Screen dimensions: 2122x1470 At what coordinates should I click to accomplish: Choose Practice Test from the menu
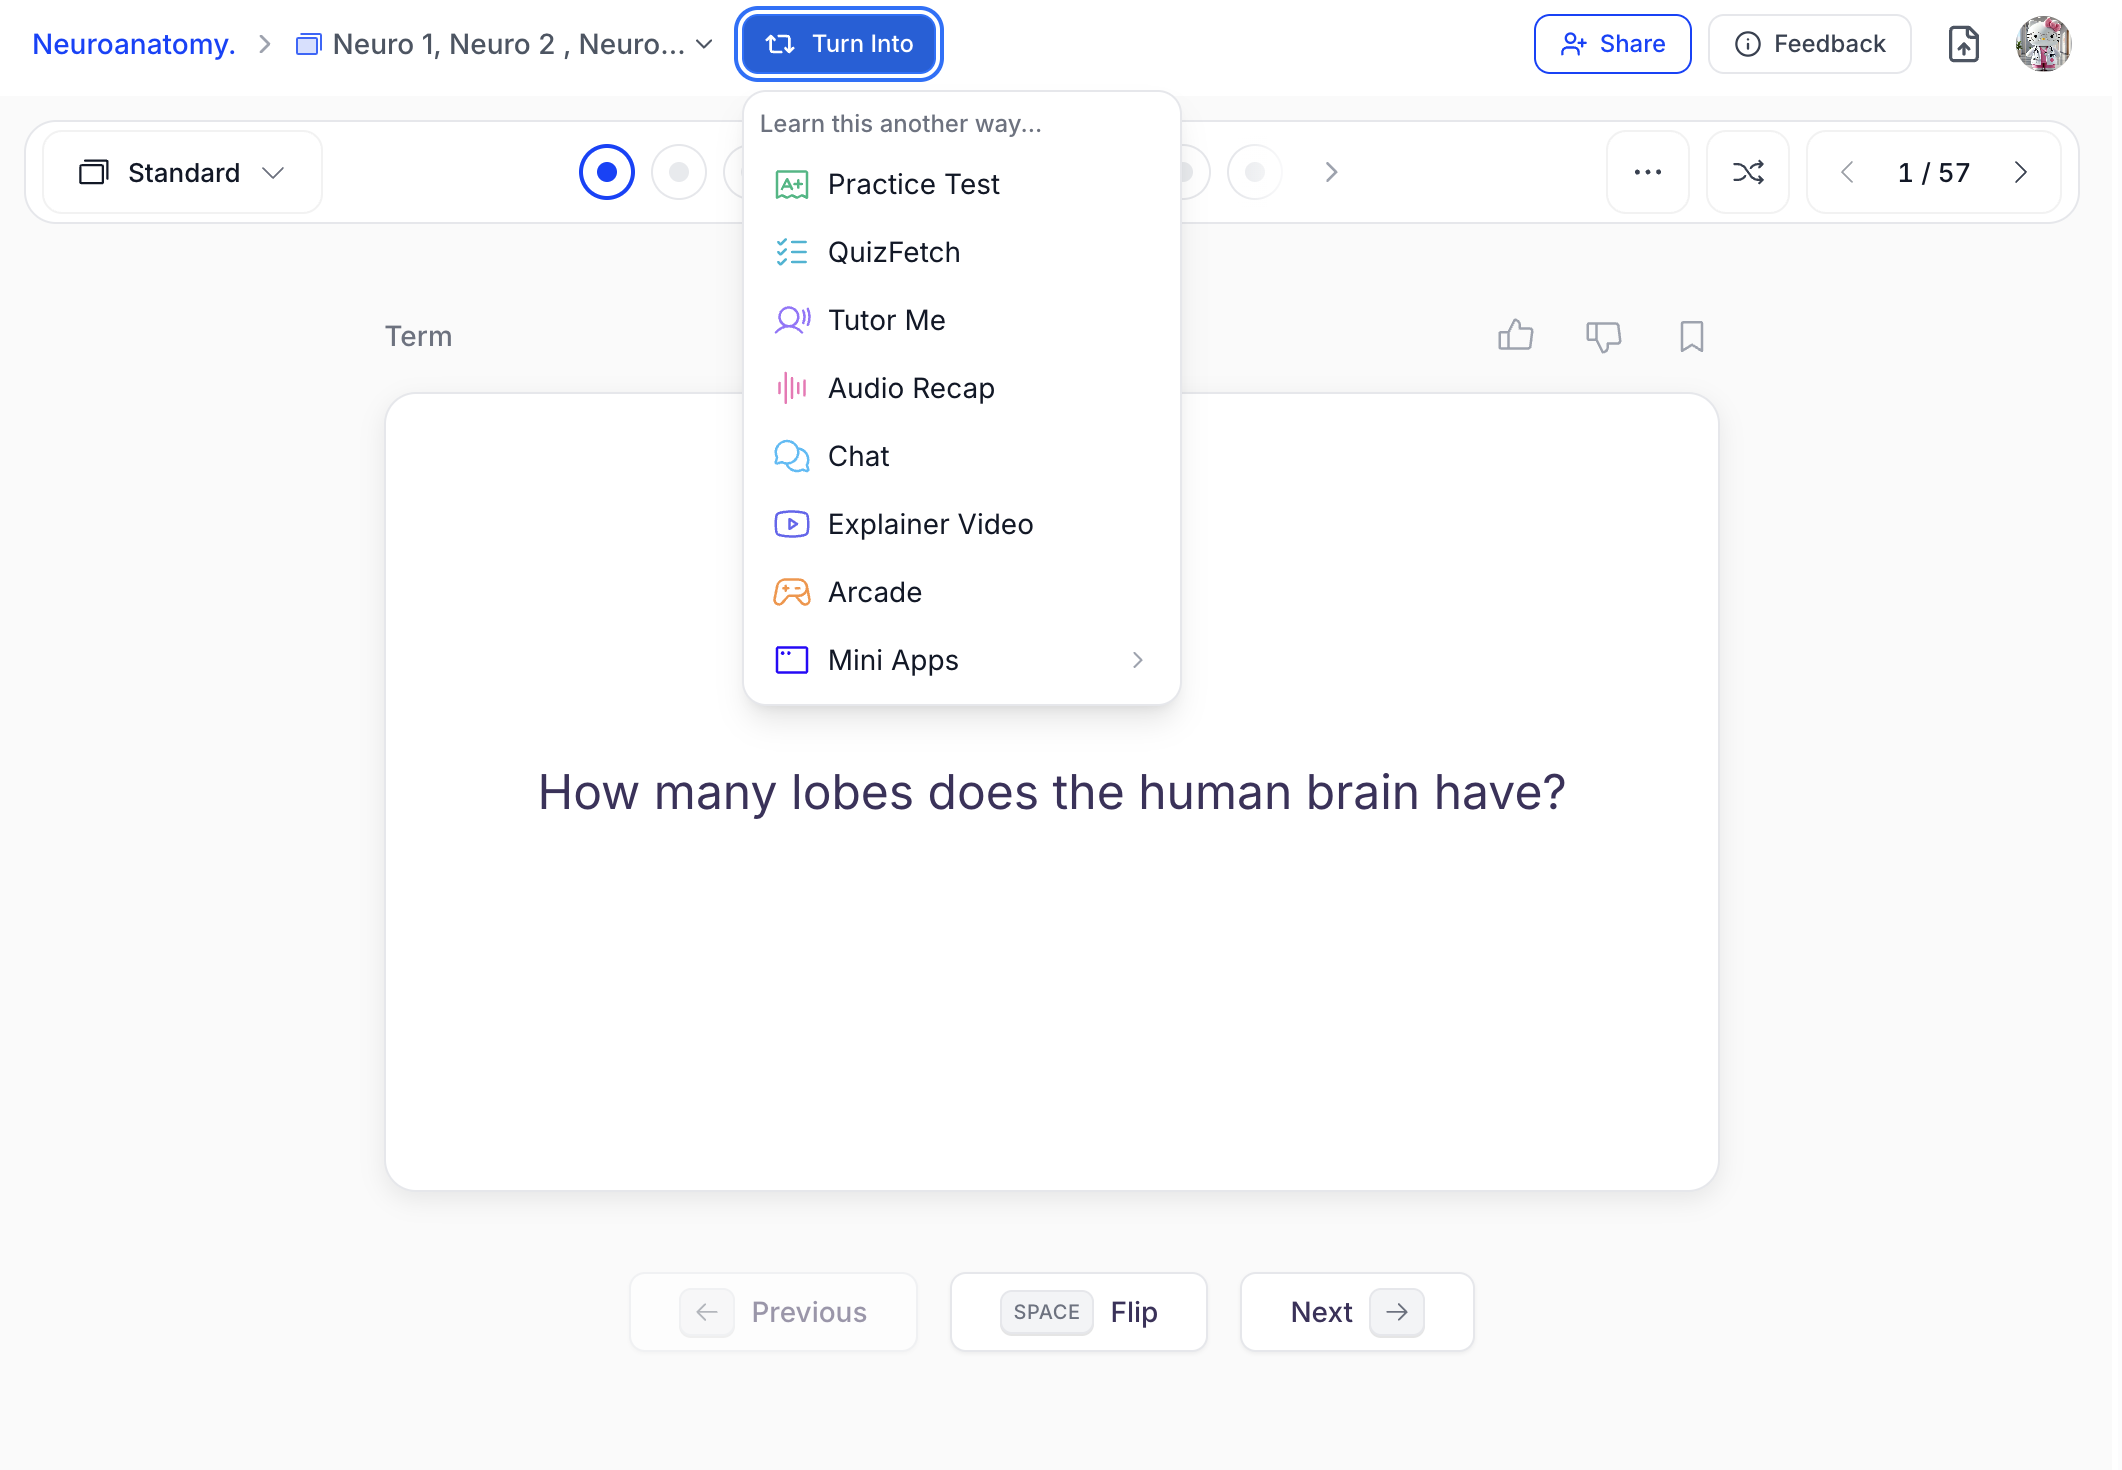click(x=913, y=184)
